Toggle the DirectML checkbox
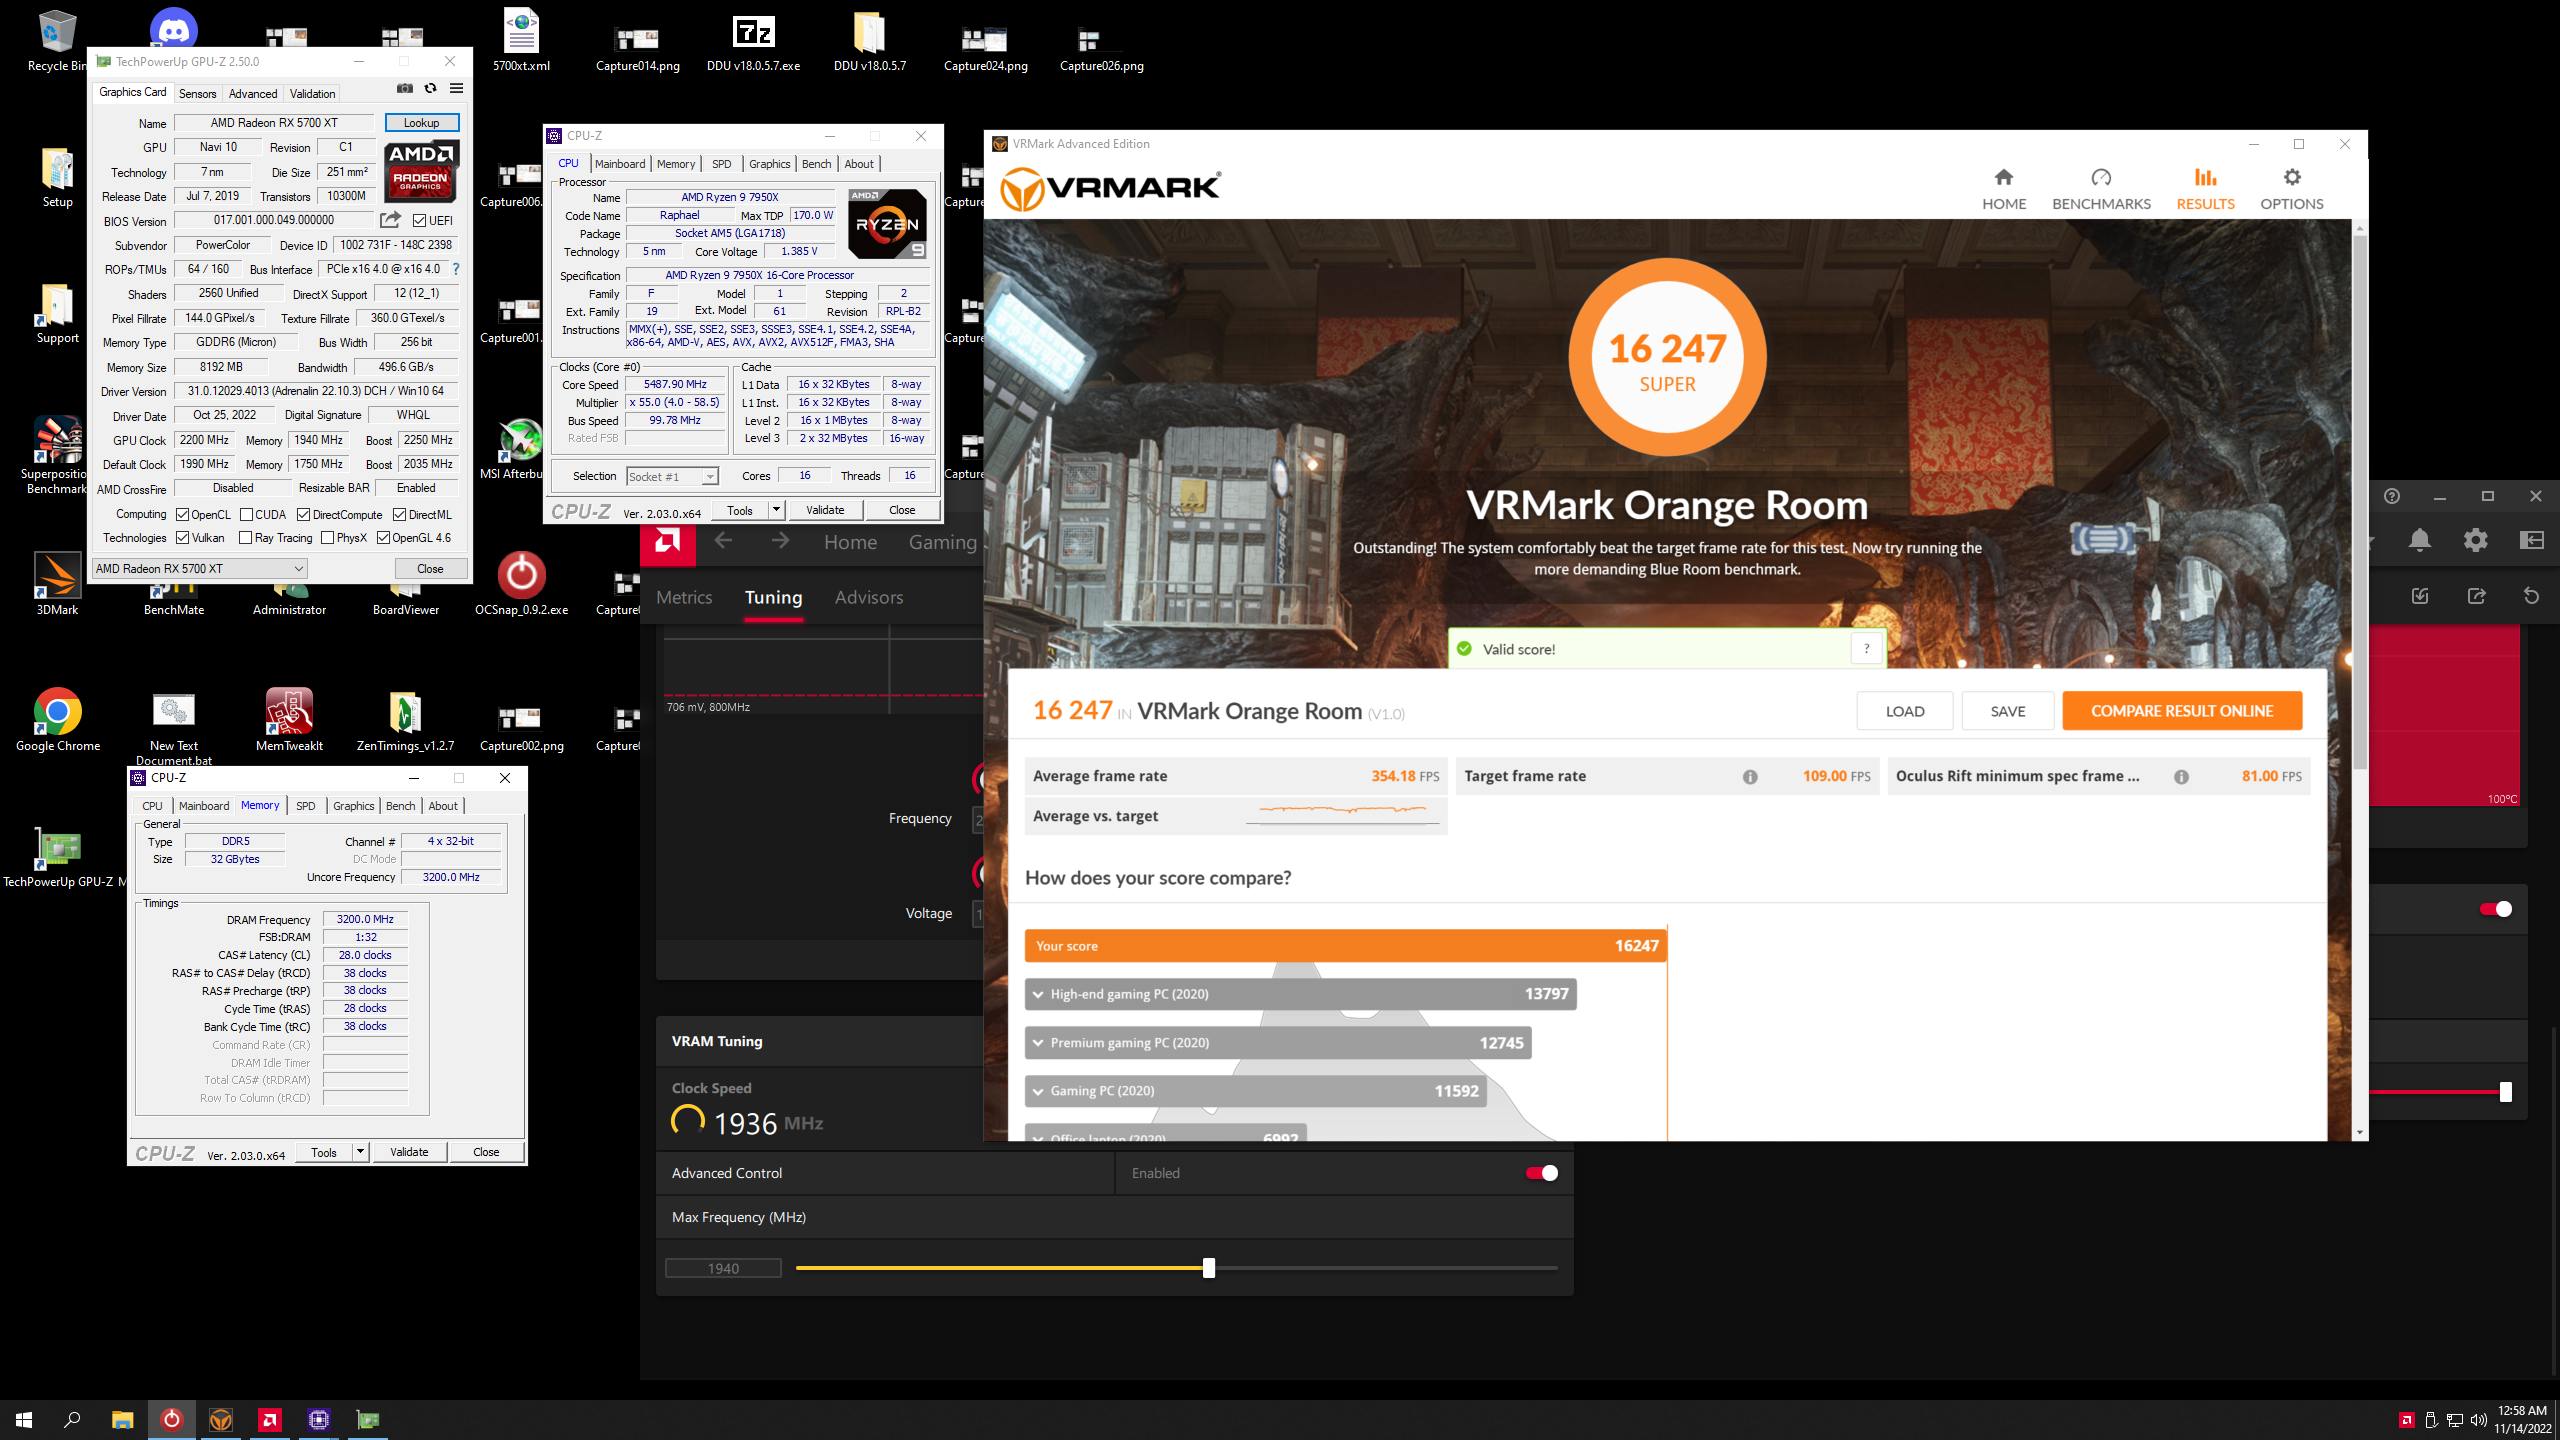2560x1440 pixels. (x=400, y=515)
